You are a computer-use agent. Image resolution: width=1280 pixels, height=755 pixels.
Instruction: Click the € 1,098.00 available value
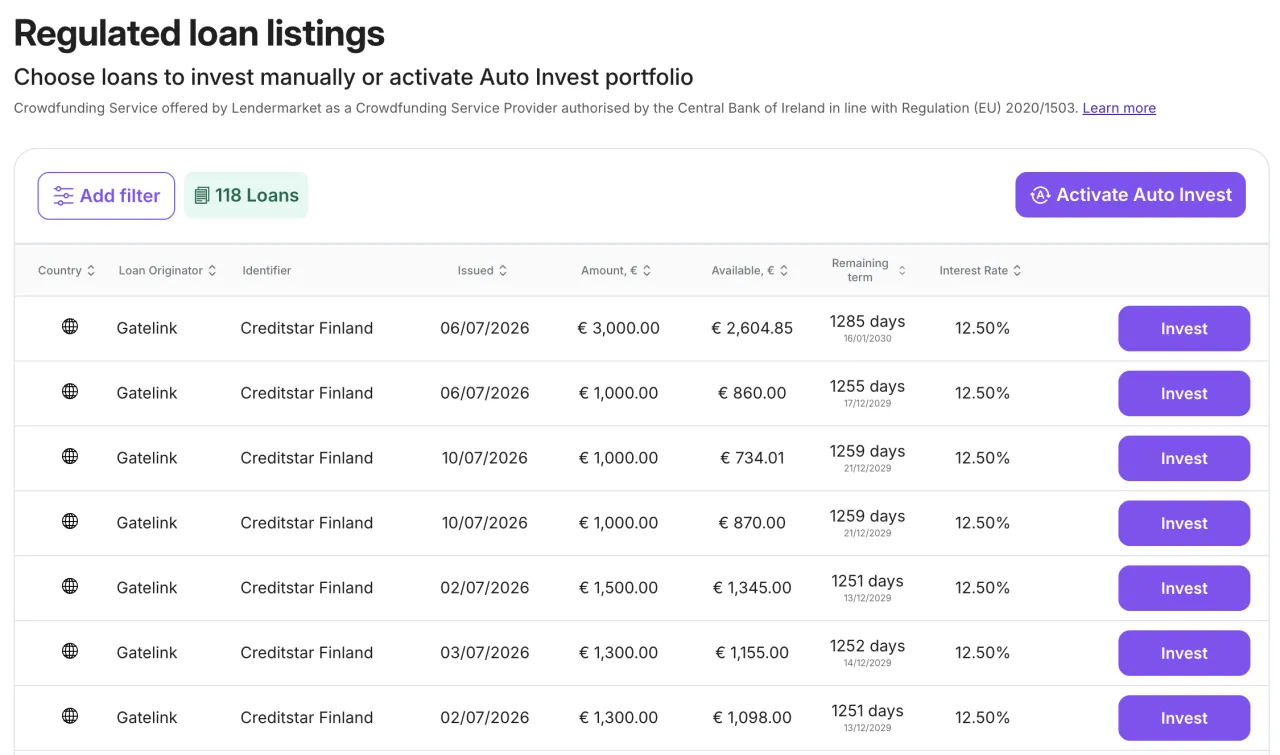pyautogui.click(x=752, y=718)
